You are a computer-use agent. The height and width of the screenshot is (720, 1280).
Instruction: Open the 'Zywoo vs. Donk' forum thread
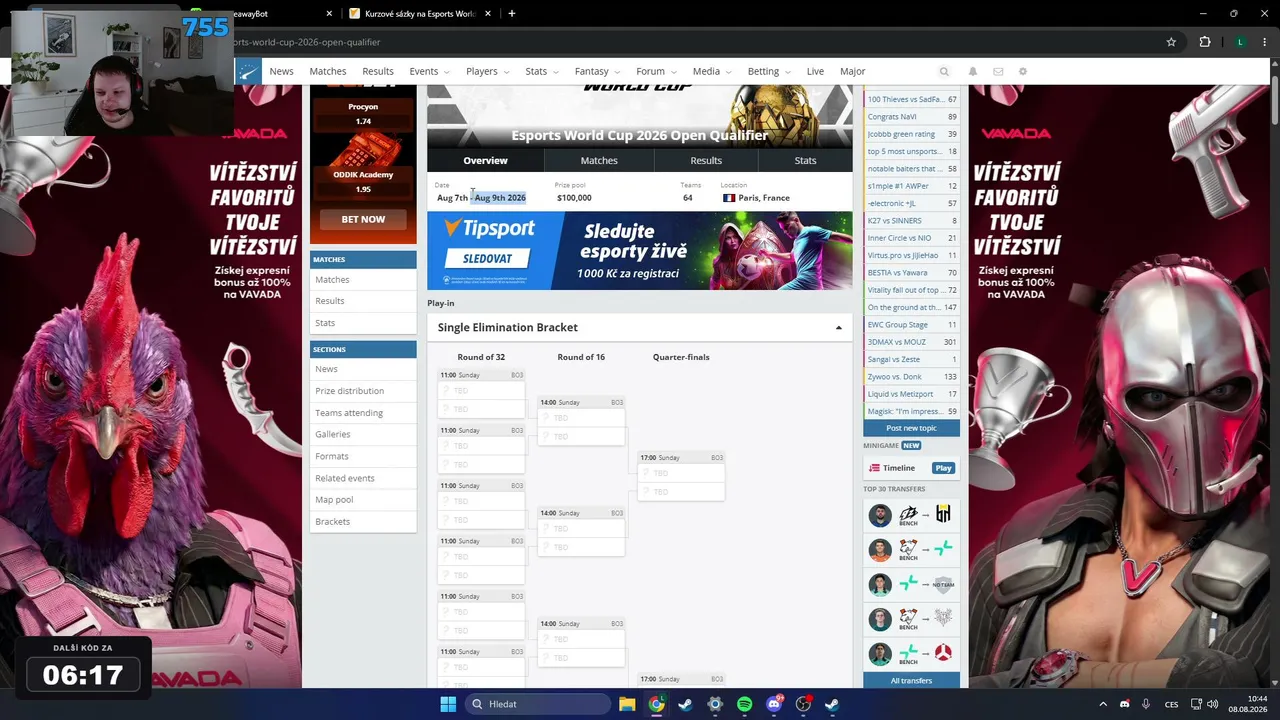[911, 377]
